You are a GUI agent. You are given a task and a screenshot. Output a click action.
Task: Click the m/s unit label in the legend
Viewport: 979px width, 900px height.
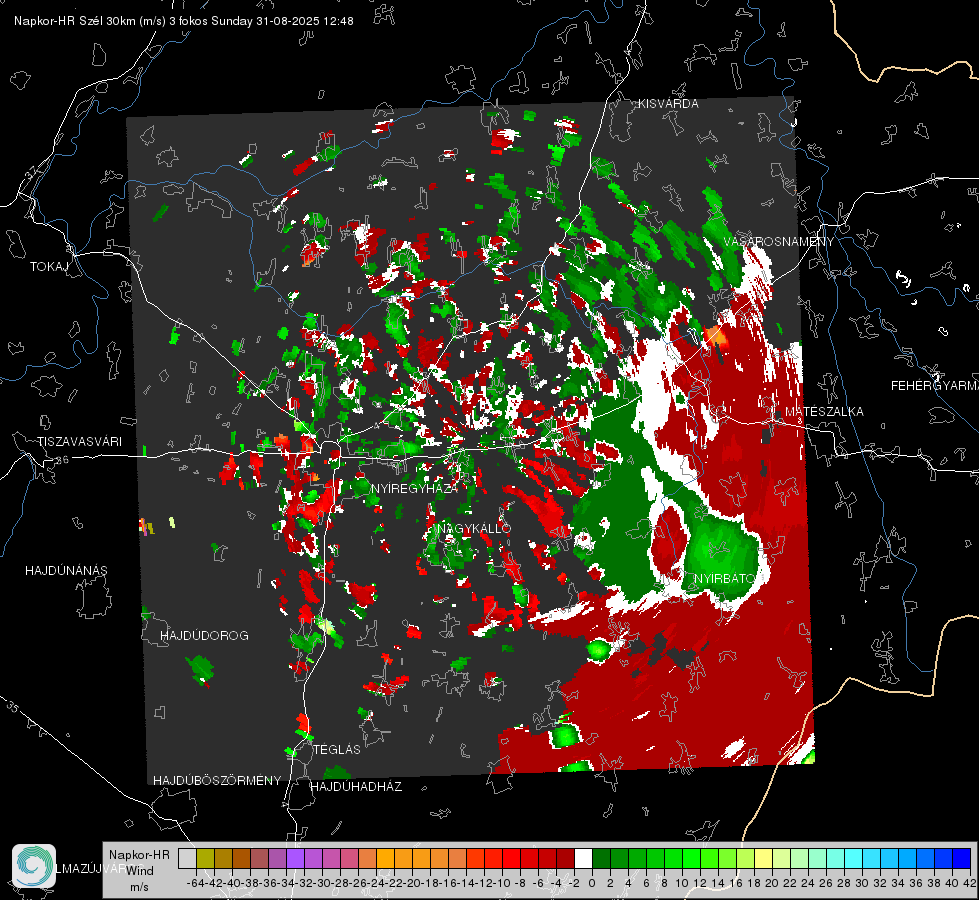pyautogui.click(x=139, y=887)
